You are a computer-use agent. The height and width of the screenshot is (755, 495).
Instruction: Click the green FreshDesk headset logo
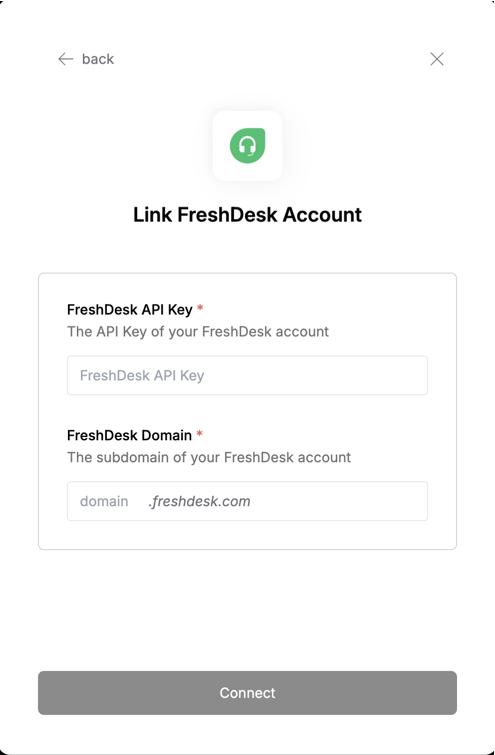(x=248, y=145)
